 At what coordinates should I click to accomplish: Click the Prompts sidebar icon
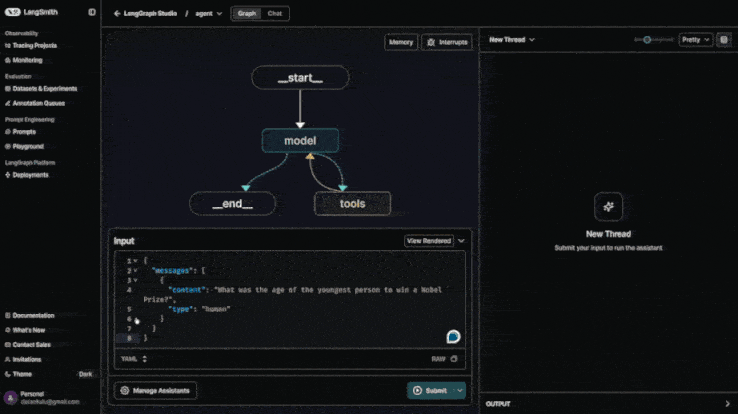tap(8, 132)
